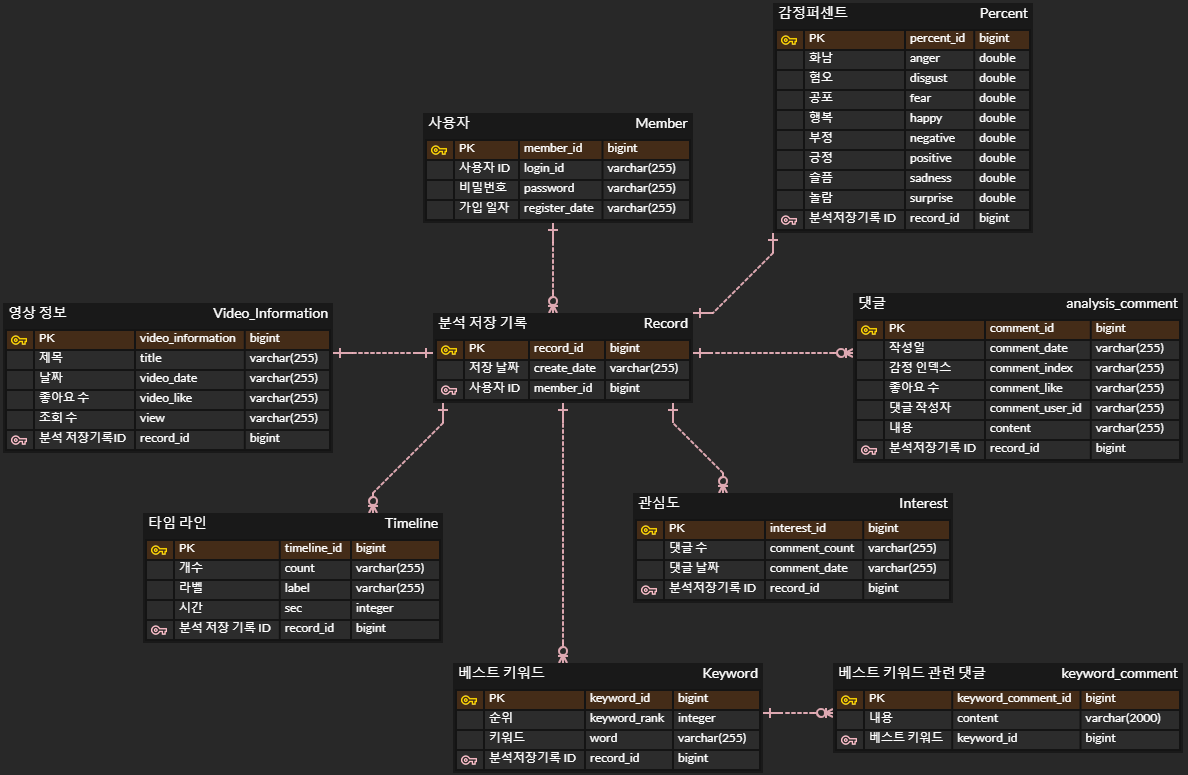Click the pink FK key on Percent's record_id row
The width and height of the screenshot is (1188, 775).
coord(788,218)
